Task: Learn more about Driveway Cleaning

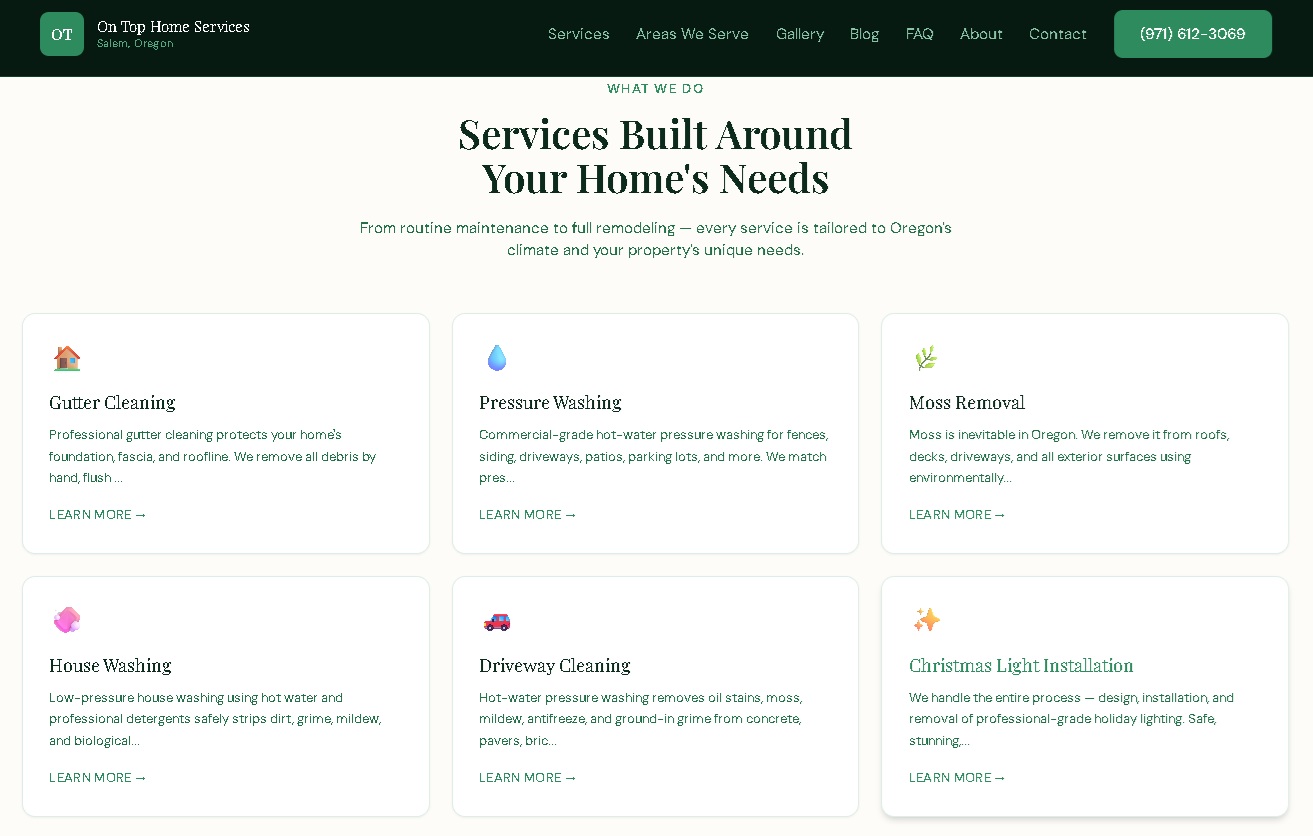Action: tap(527, 777)
